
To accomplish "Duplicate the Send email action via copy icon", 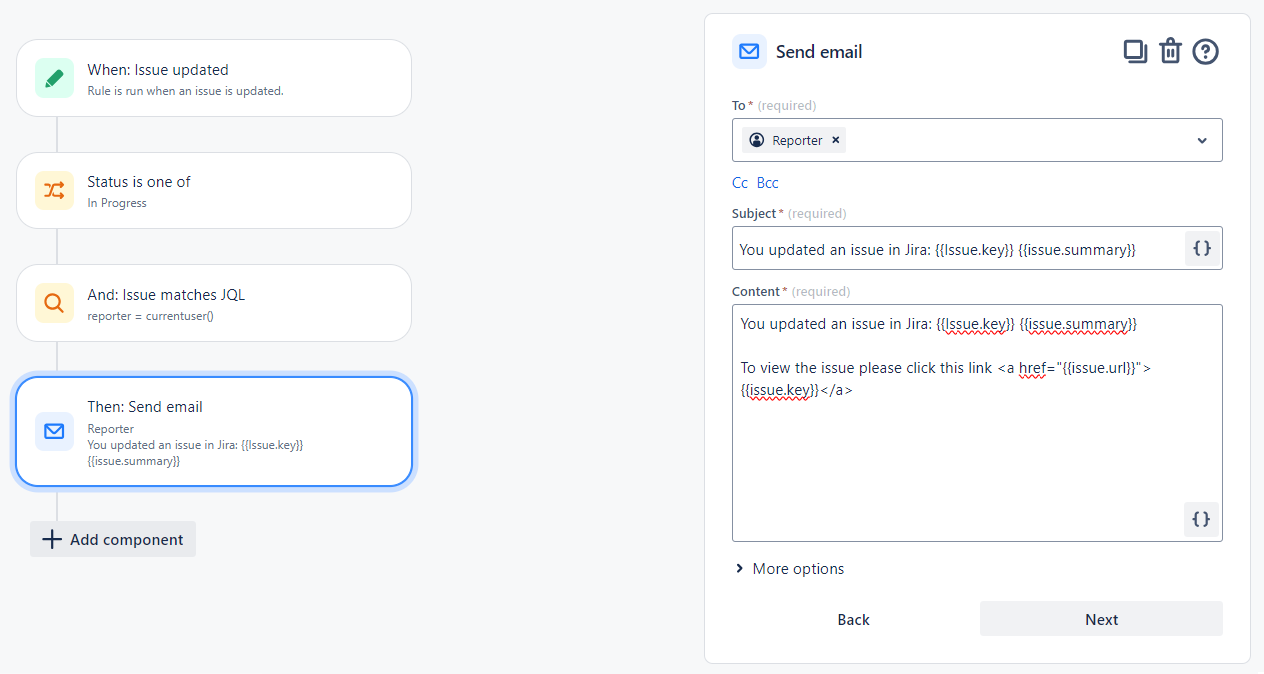I will pos(1135,51).
